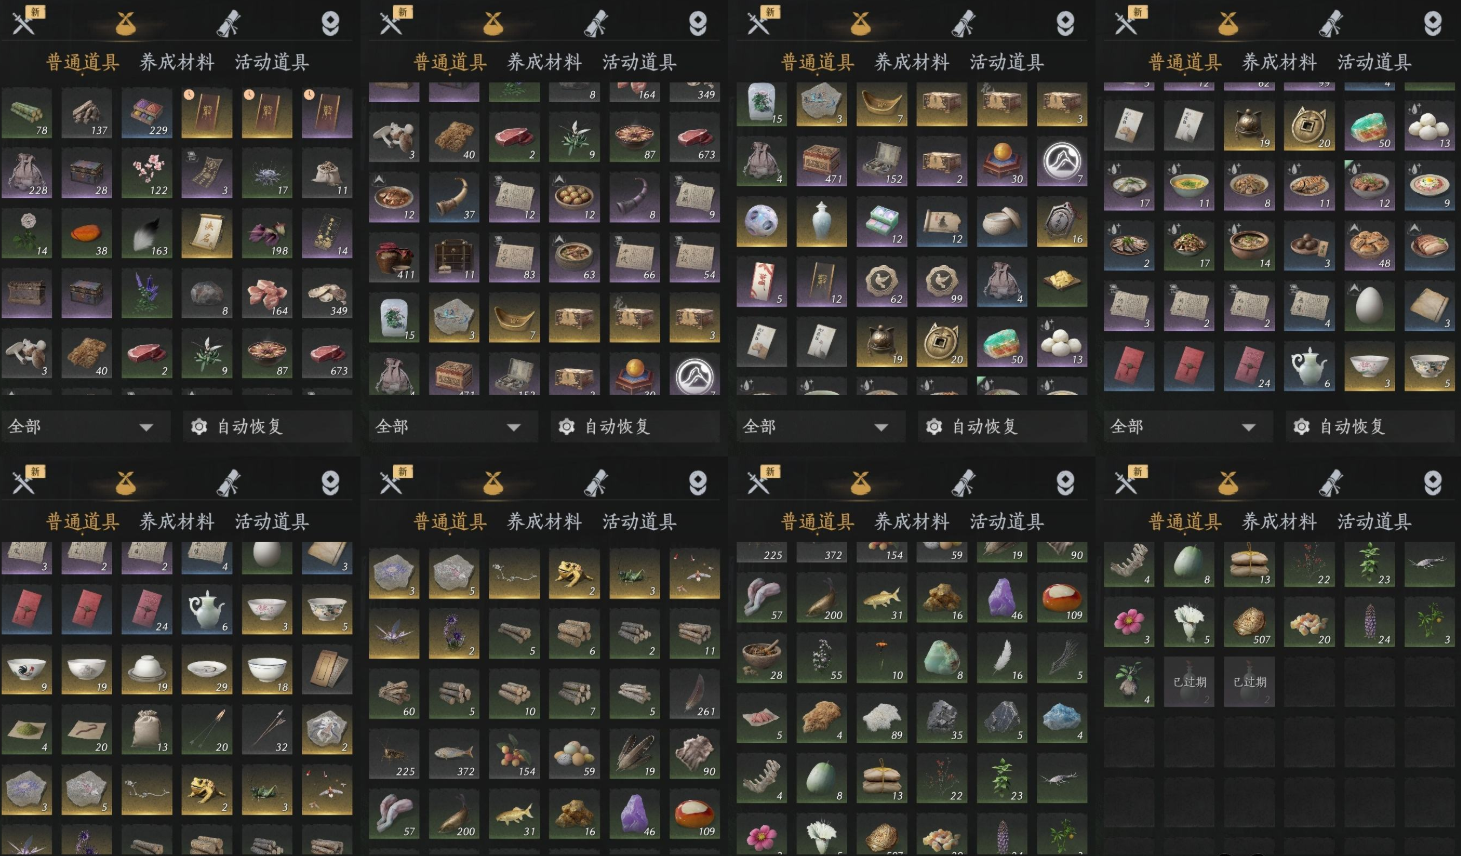Choose the sealed wine jar with count 411

pyautogui.click(x=395, y=258)
